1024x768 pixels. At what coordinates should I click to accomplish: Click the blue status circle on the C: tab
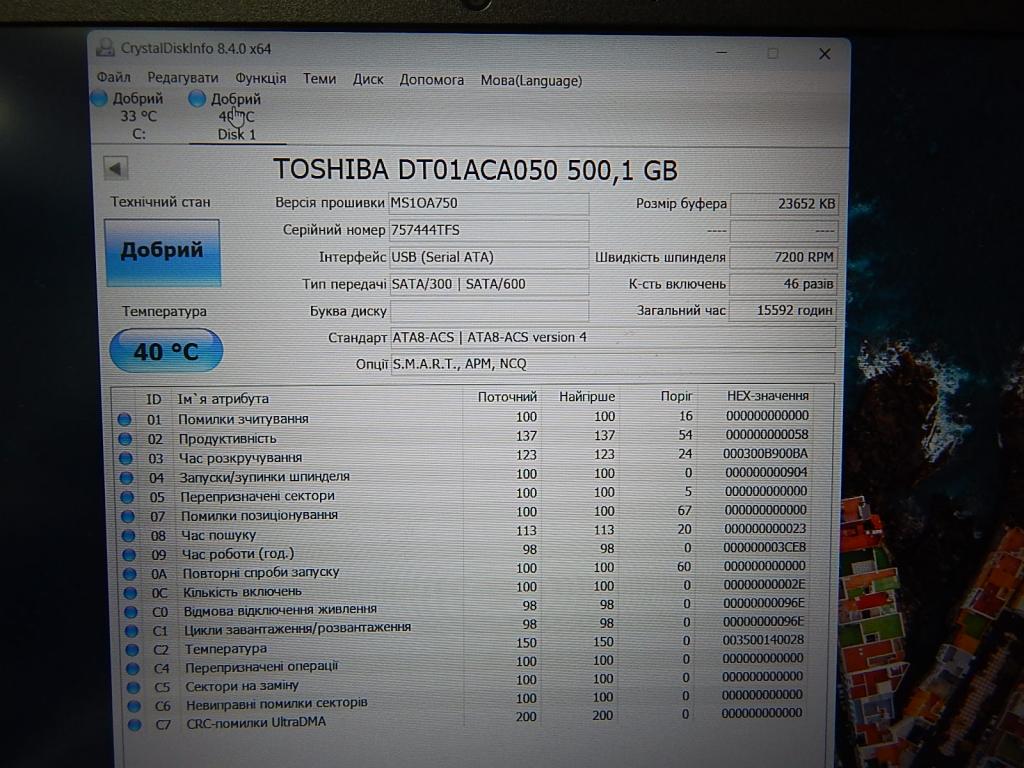click(99, 99)
